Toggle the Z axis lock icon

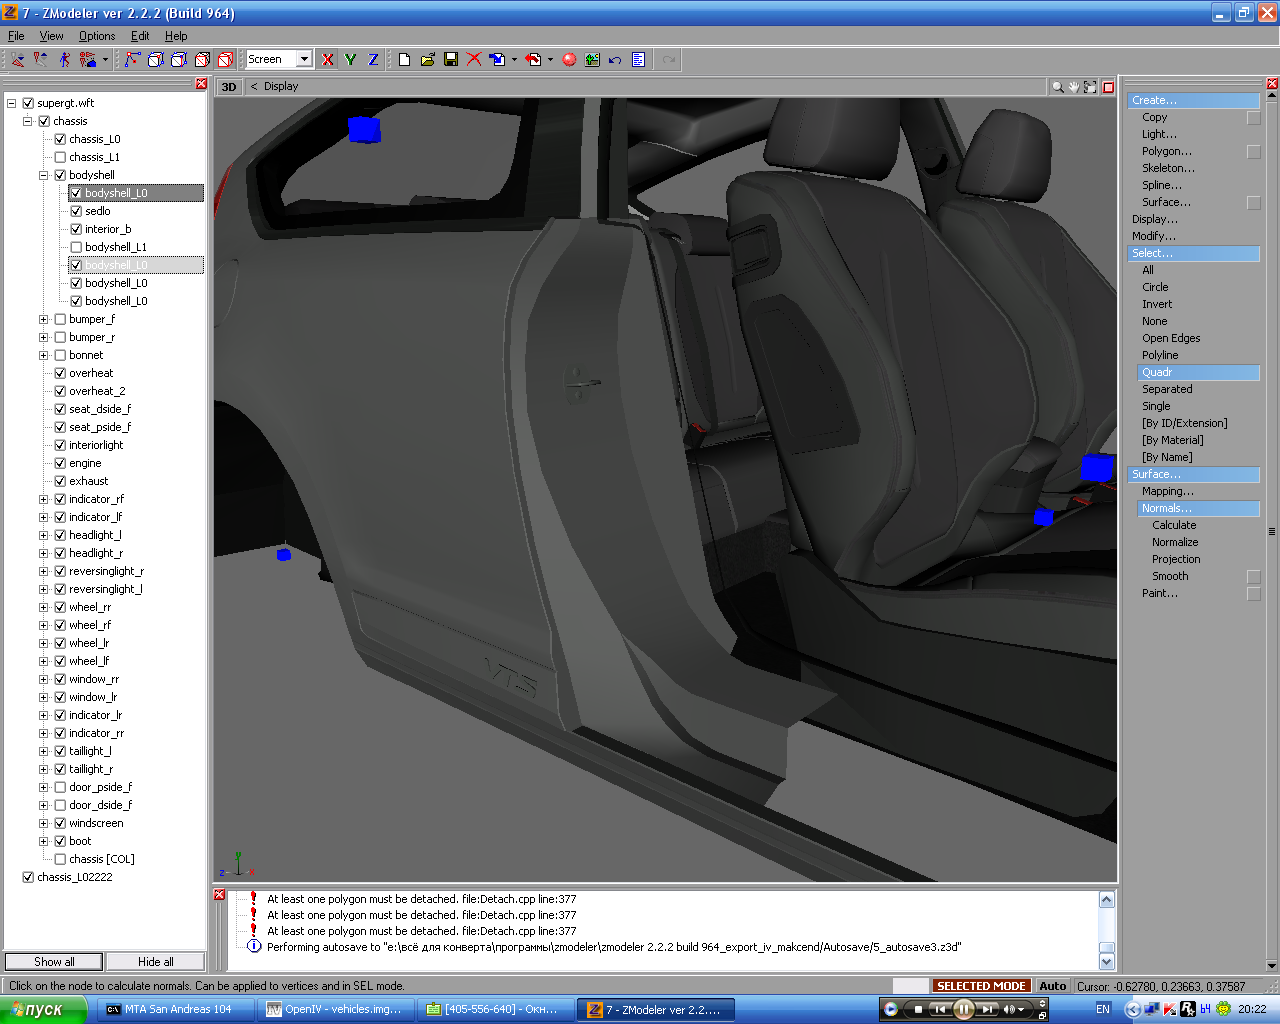tap(373, 60)
